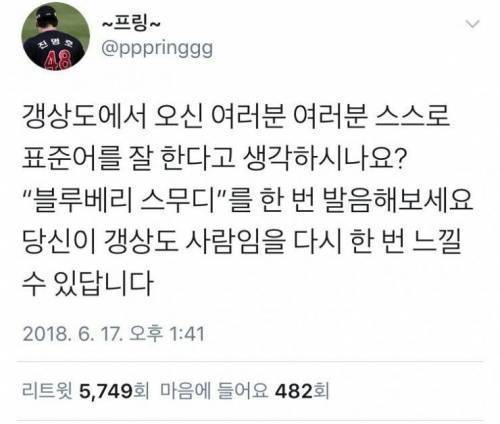
Task: Click the posting time 오후 1:41
Action: coord(166,333)
